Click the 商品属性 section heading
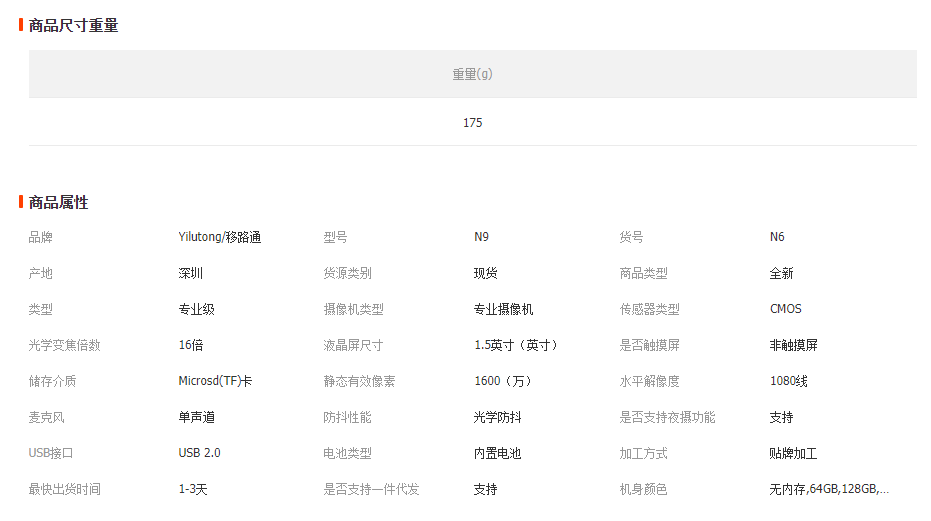The width and height of the screenshot is (931, 521). click(58, 202)
